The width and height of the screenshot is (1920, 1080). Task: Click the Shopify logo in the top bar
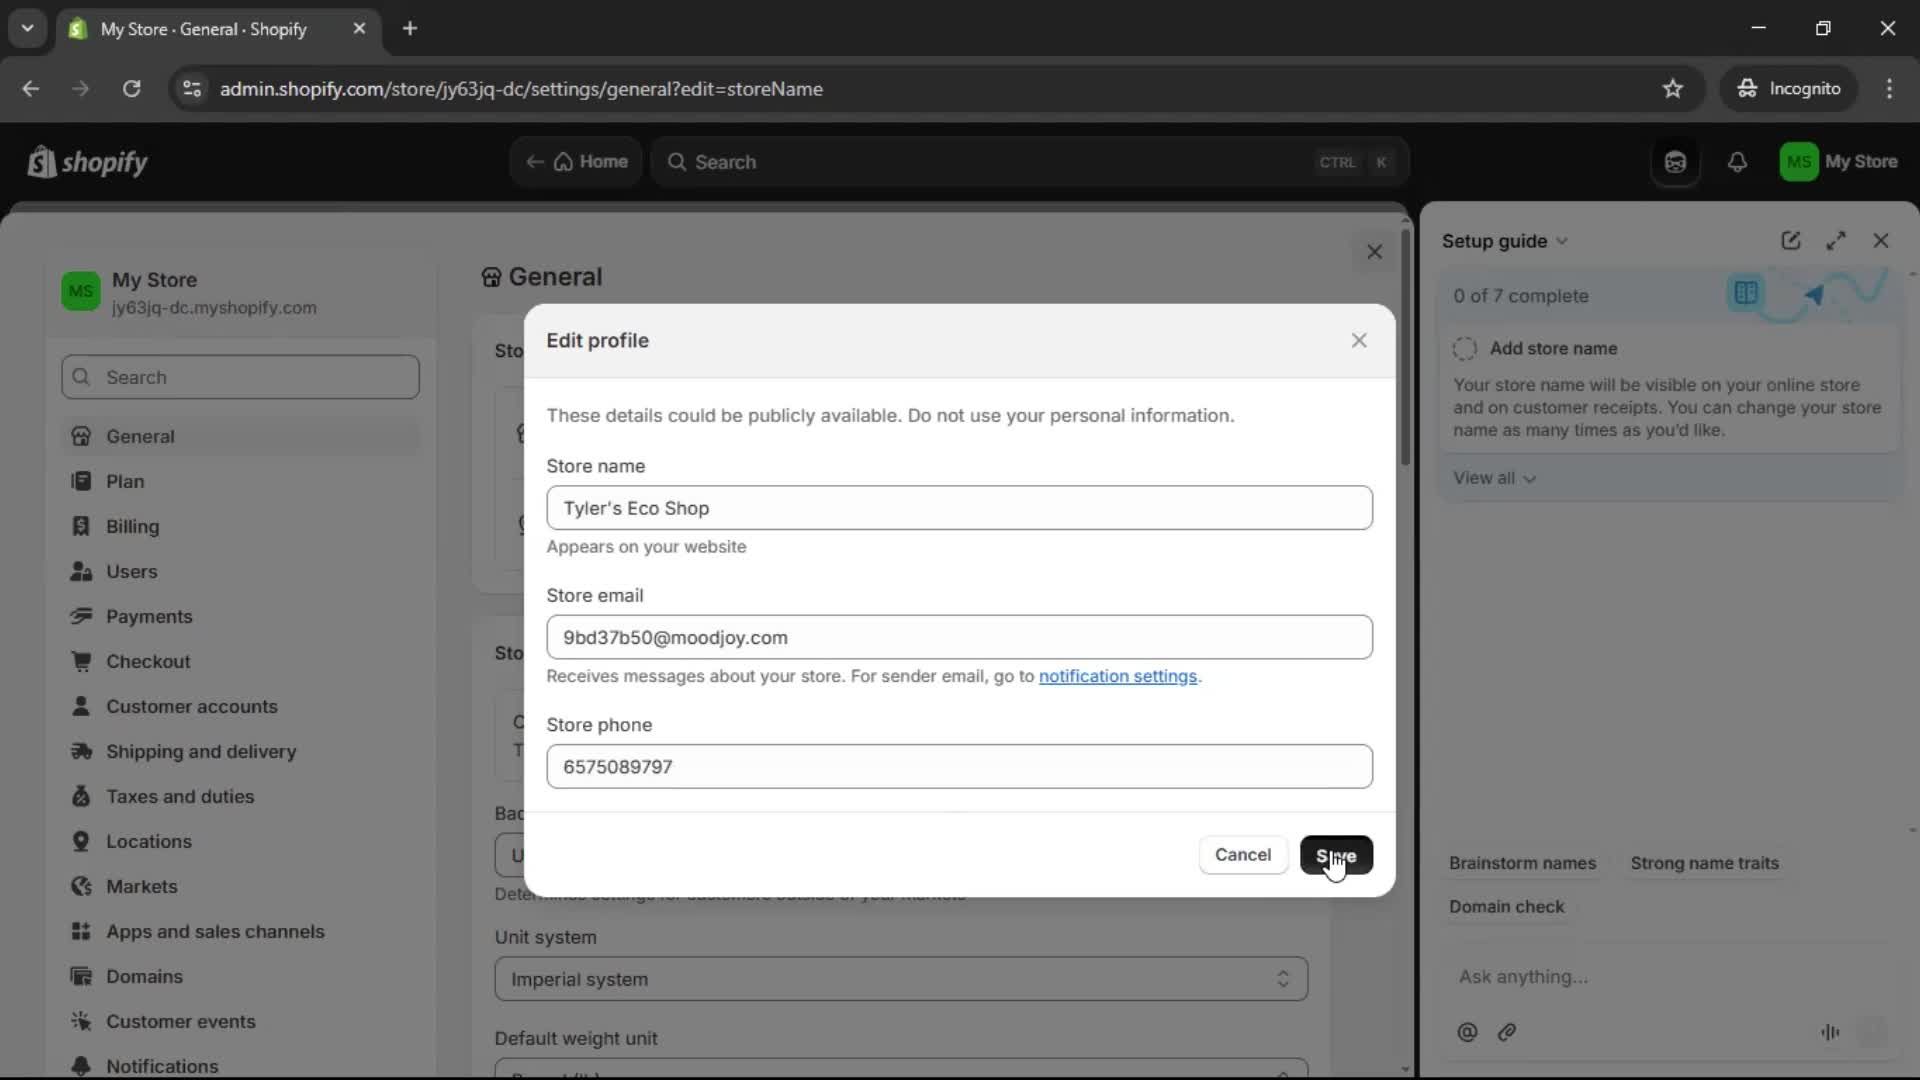(x=87, y=162)
